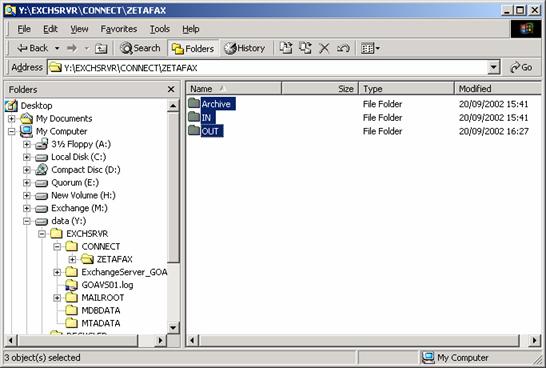Expand Exchange (M:) node
The image size is (546, 368).
(27, 209)
